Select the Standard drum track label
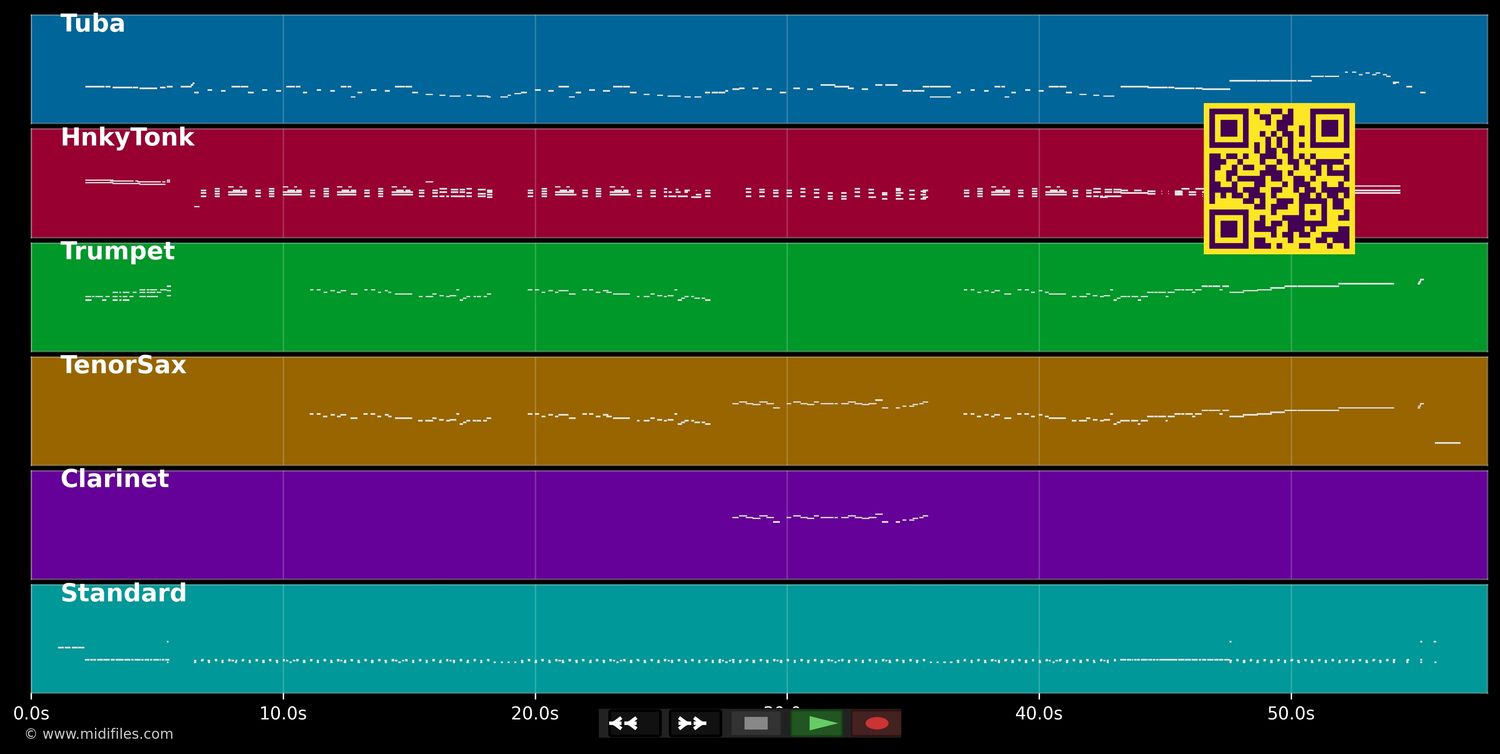 (x=123, y=595)
